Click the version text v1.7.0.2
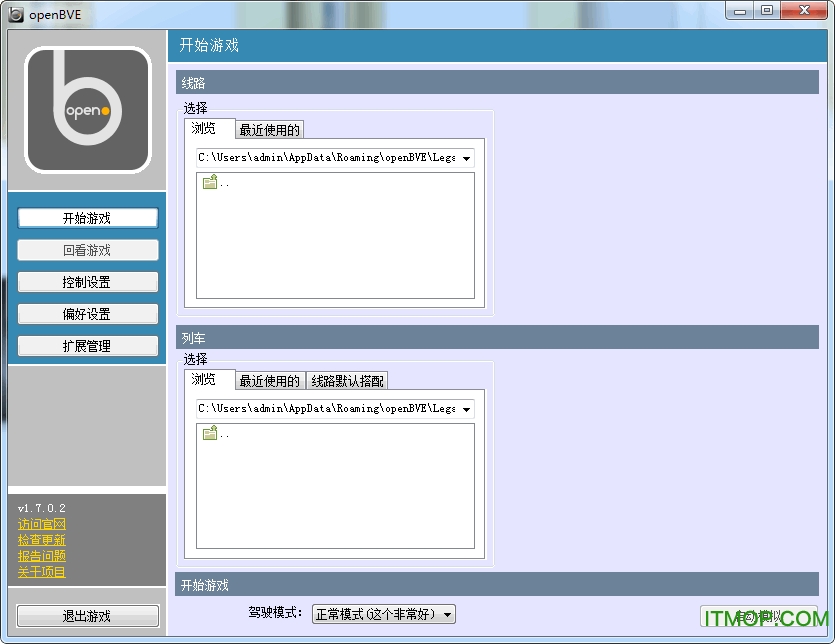Image resolution: width=835 pixels, height=644 pixels. [x=42, y=508]
